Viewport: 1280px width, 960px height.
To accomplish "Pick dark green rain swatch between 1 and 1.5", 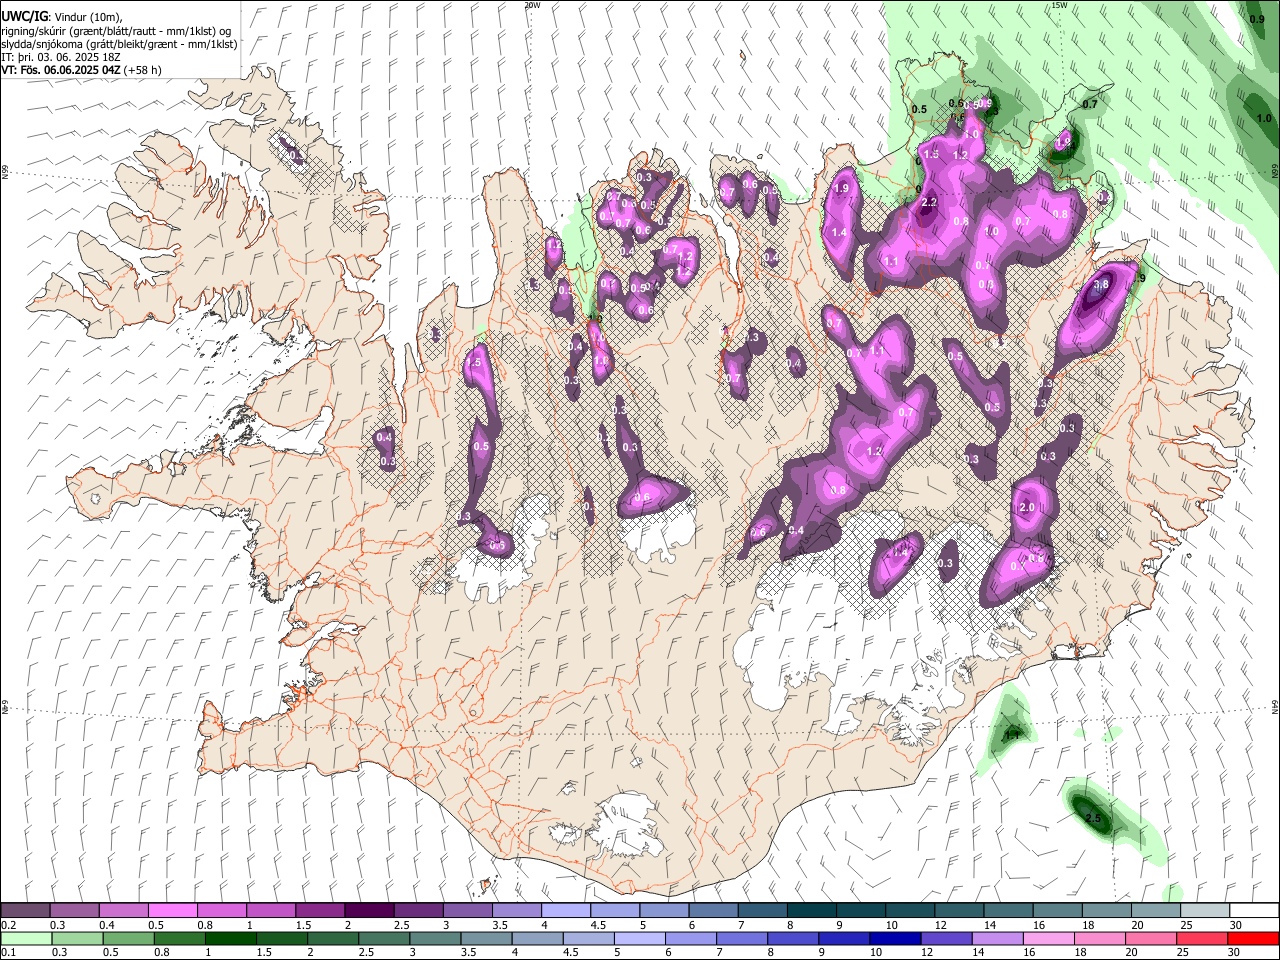I will click(x=230, y=939).
